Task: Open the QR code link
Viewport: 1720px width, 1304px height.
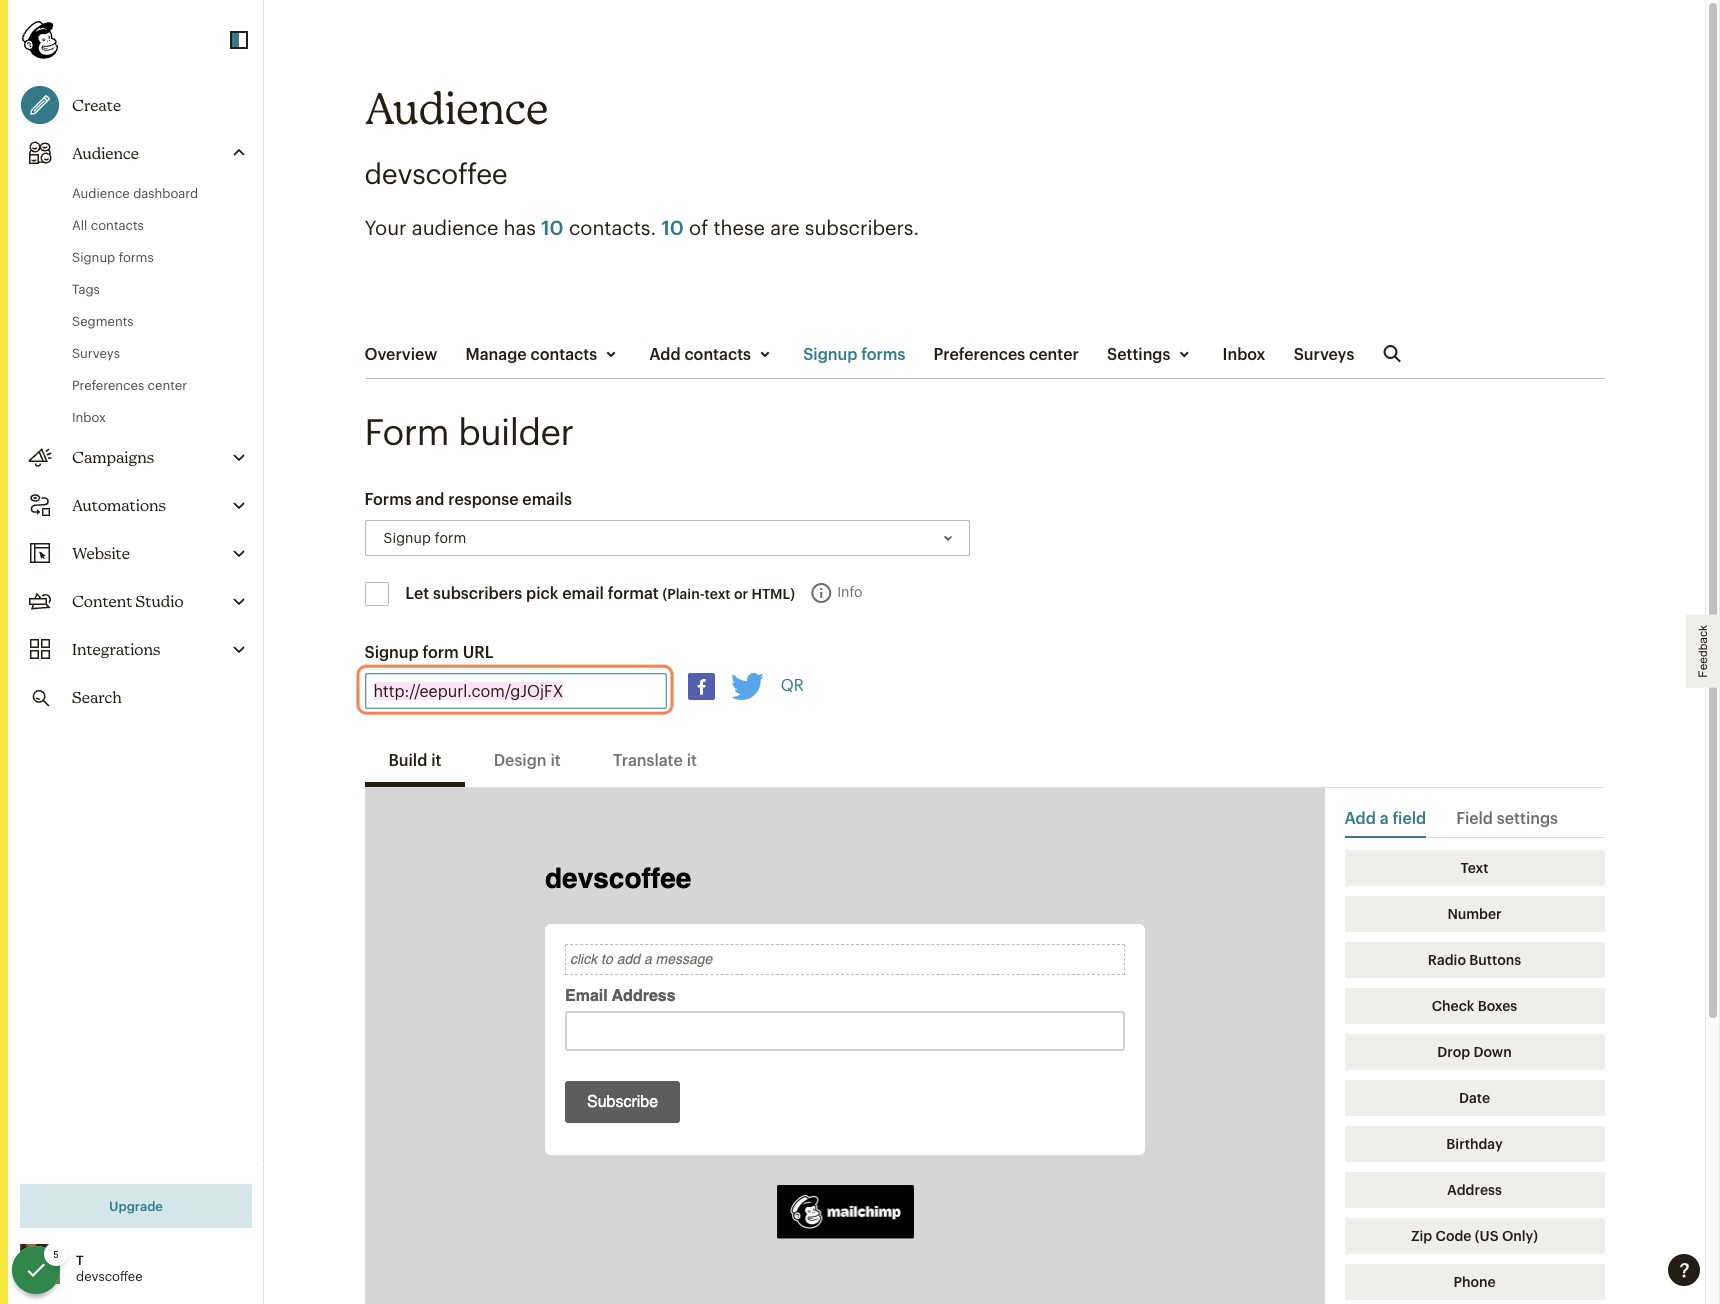Action: tap(792, 686)
